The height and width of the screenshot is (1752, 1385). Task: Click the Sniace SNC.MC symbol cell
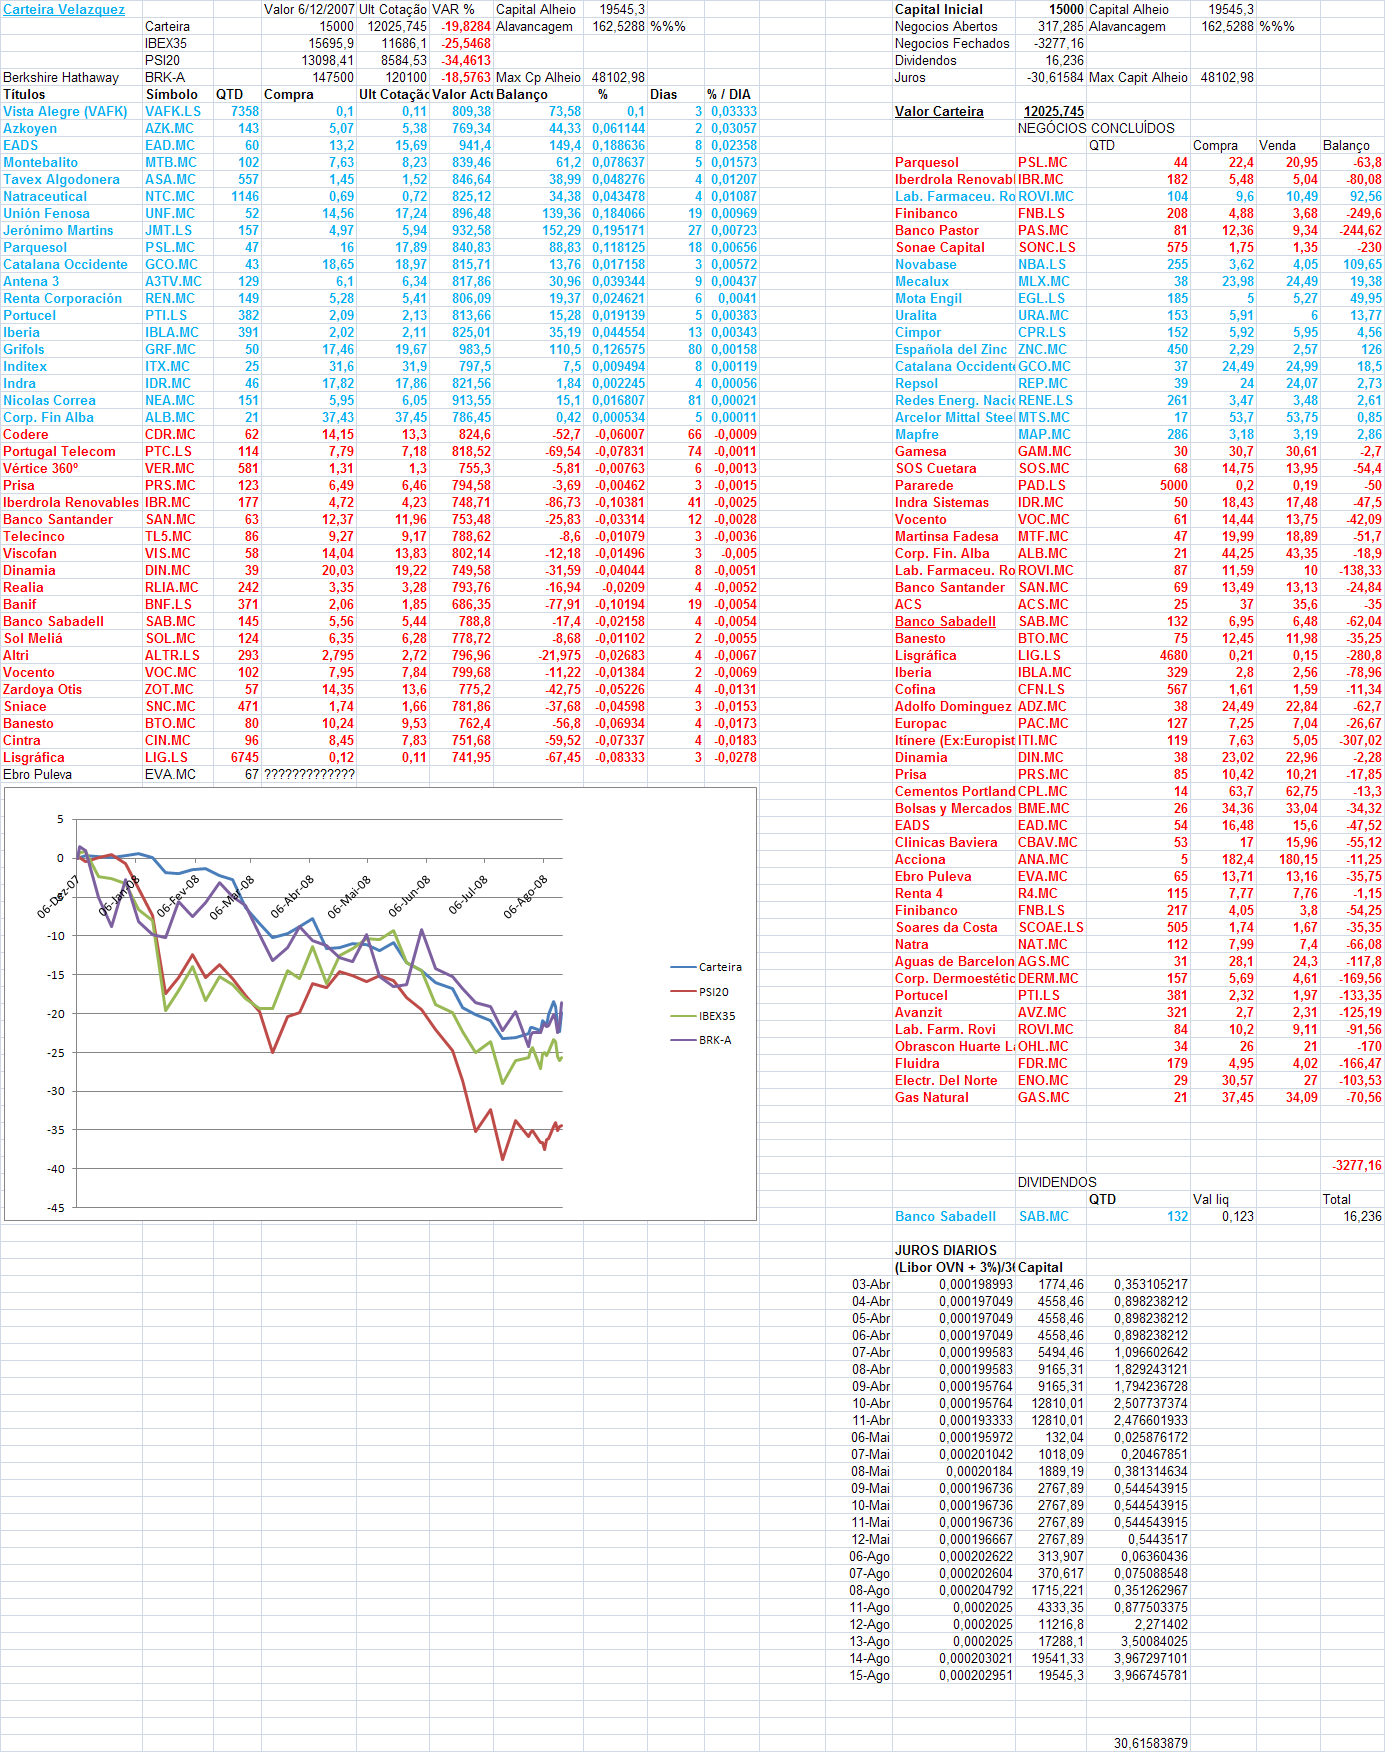pyautogui.click(x=170, y=707)
